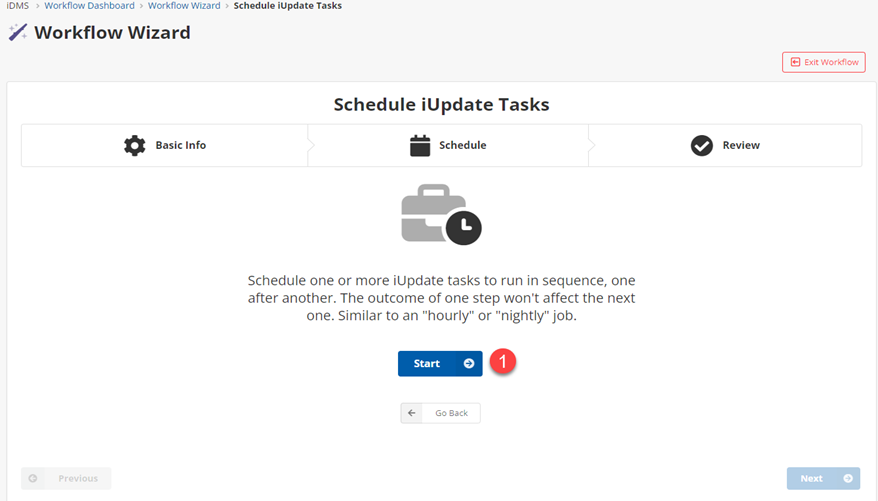878x501 pixels.
Task: Open the IDMS breadcrumb link
Action: tap(17, 6)
